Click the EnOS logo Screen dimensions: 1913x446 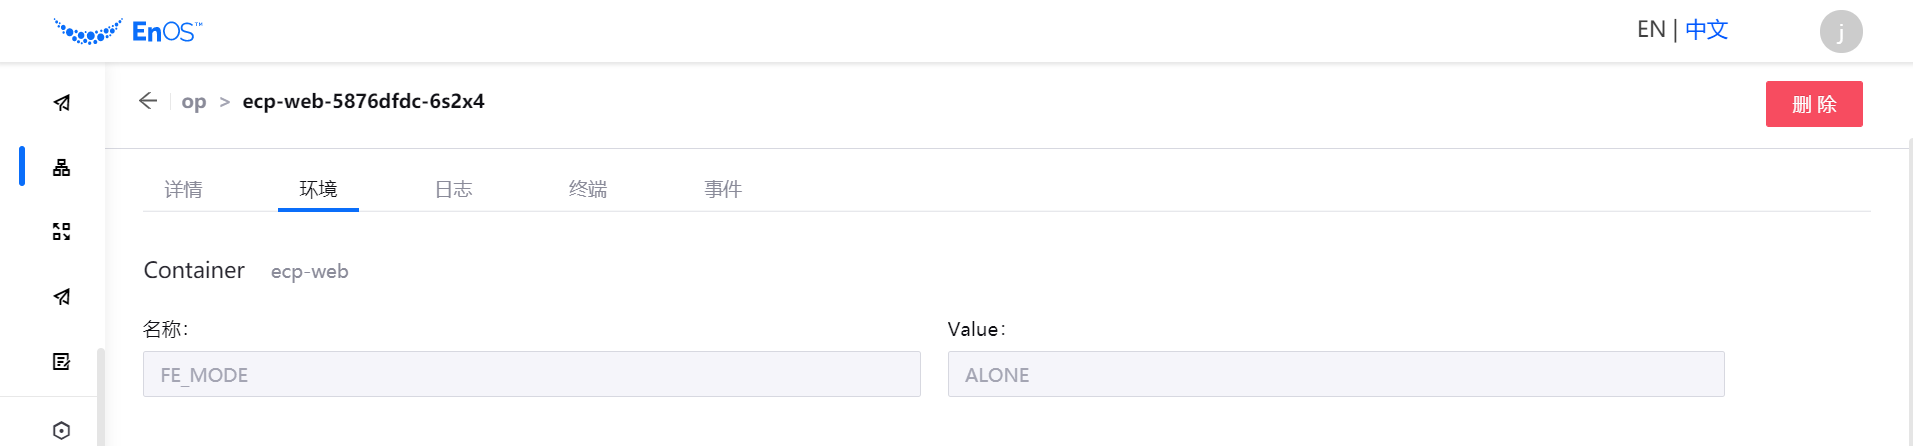pos(127,31)
